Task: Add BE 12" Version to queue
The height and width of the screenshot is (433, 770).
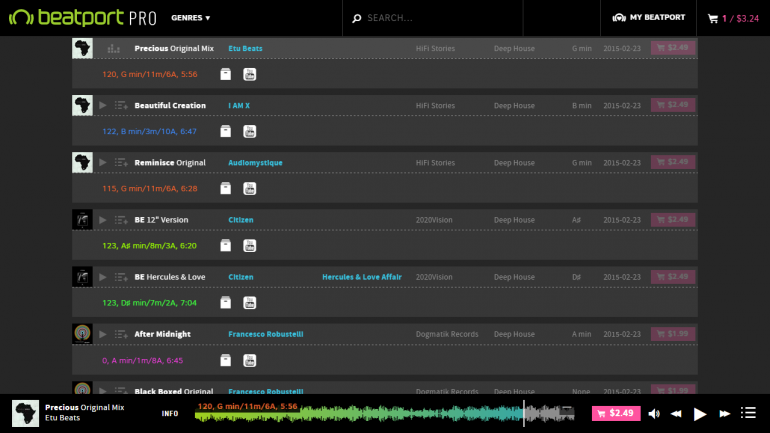Action: pyautogui.click(x=121, y=220)
